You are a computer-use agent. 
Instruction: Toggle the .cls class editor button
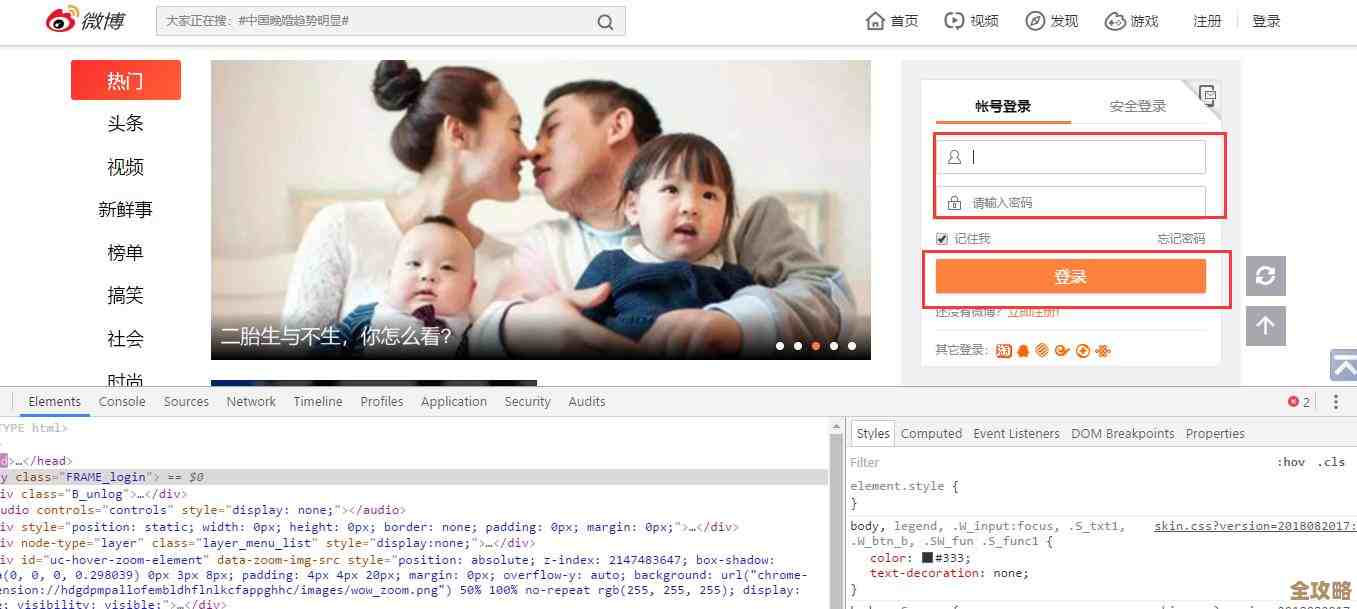(x=1331, y=461)
